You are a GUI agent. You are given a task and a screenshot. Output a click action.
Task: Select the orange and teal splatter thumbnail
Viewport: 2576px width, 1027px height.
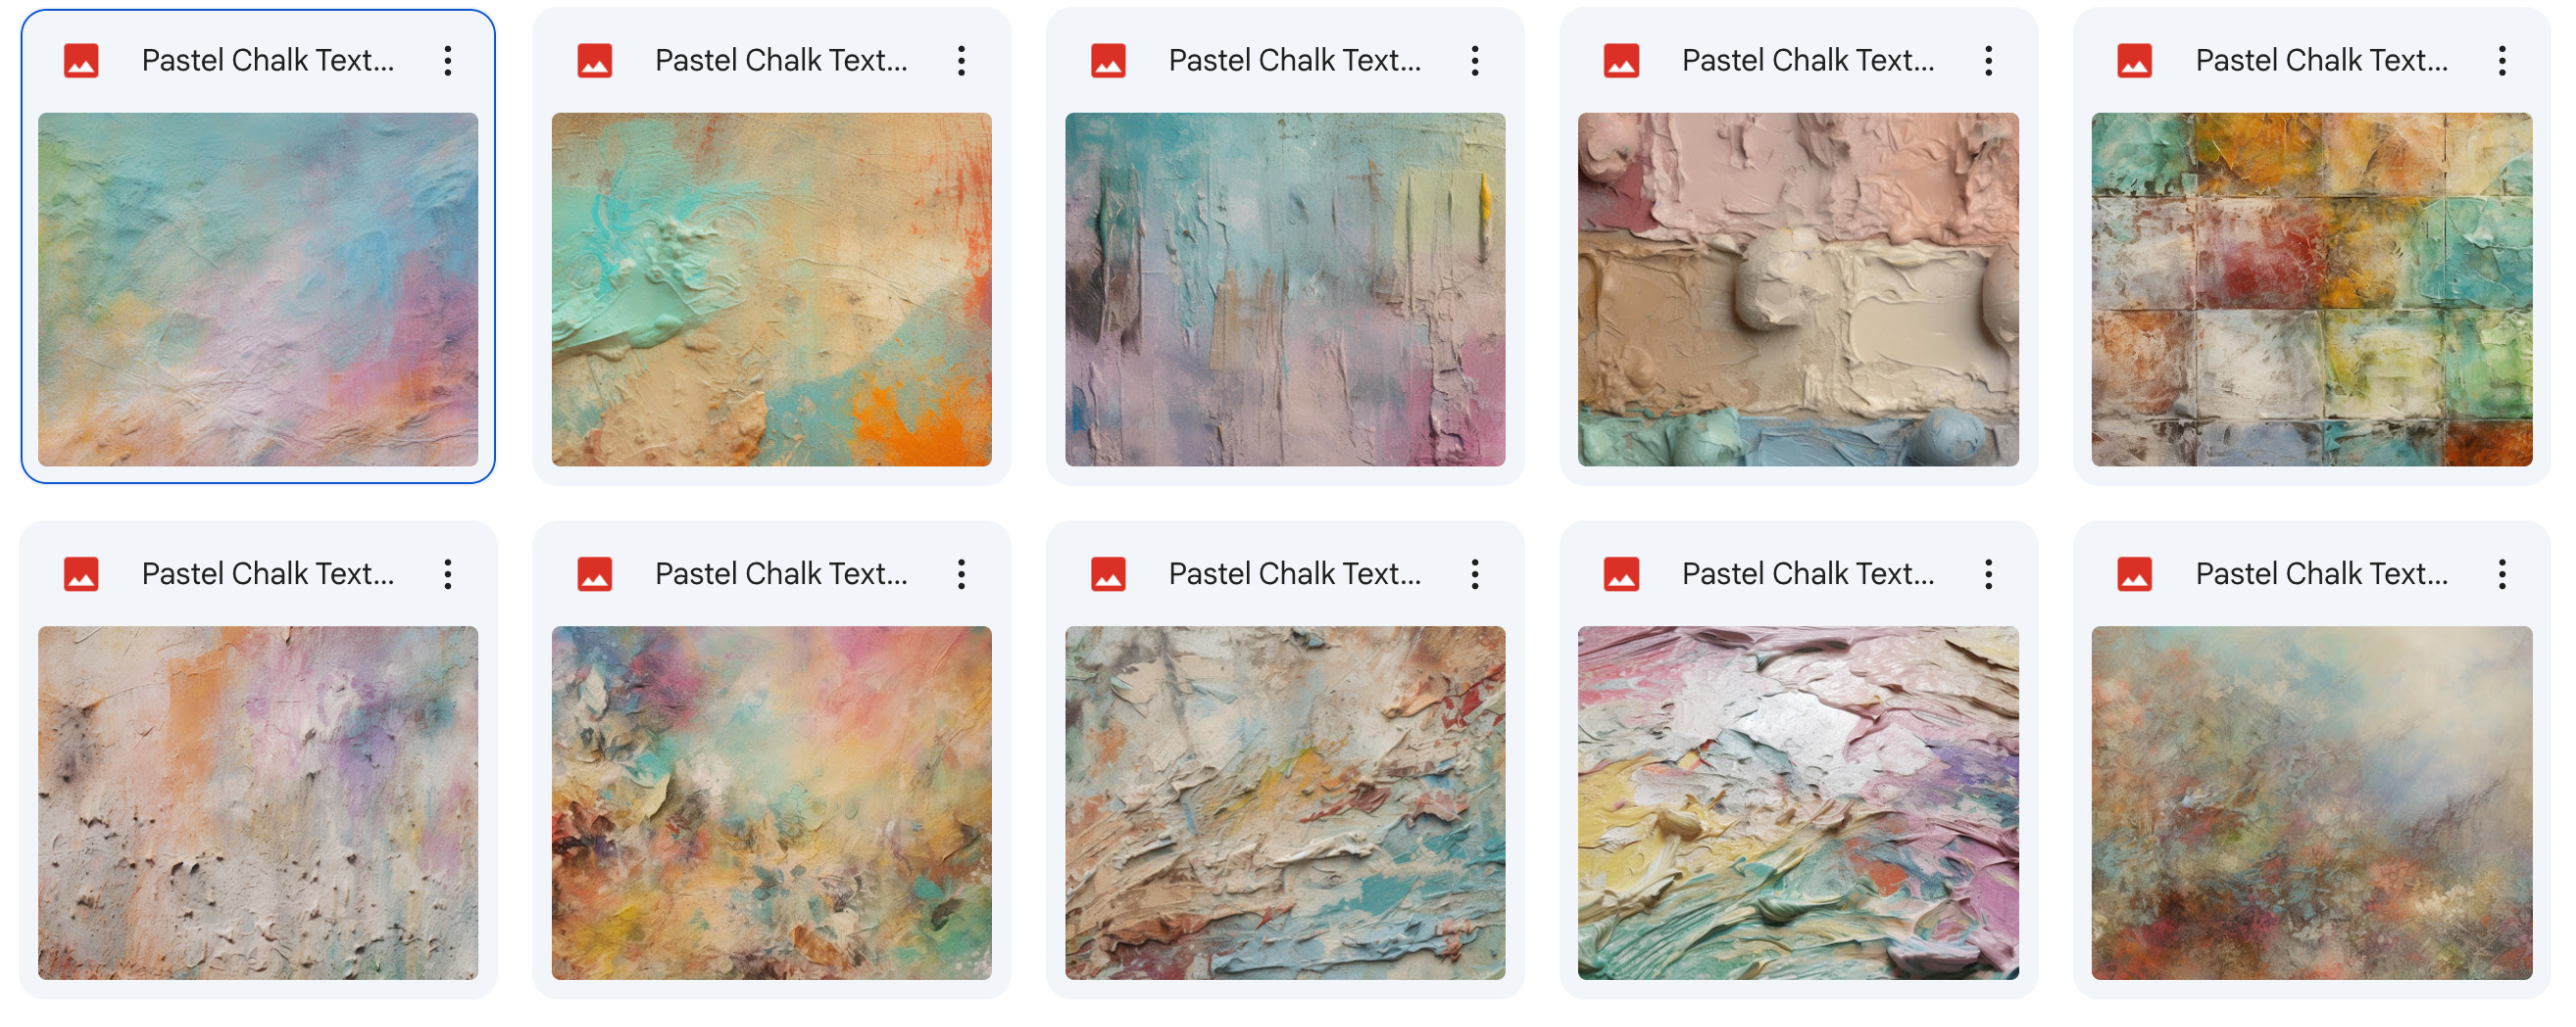coord(772,289)
